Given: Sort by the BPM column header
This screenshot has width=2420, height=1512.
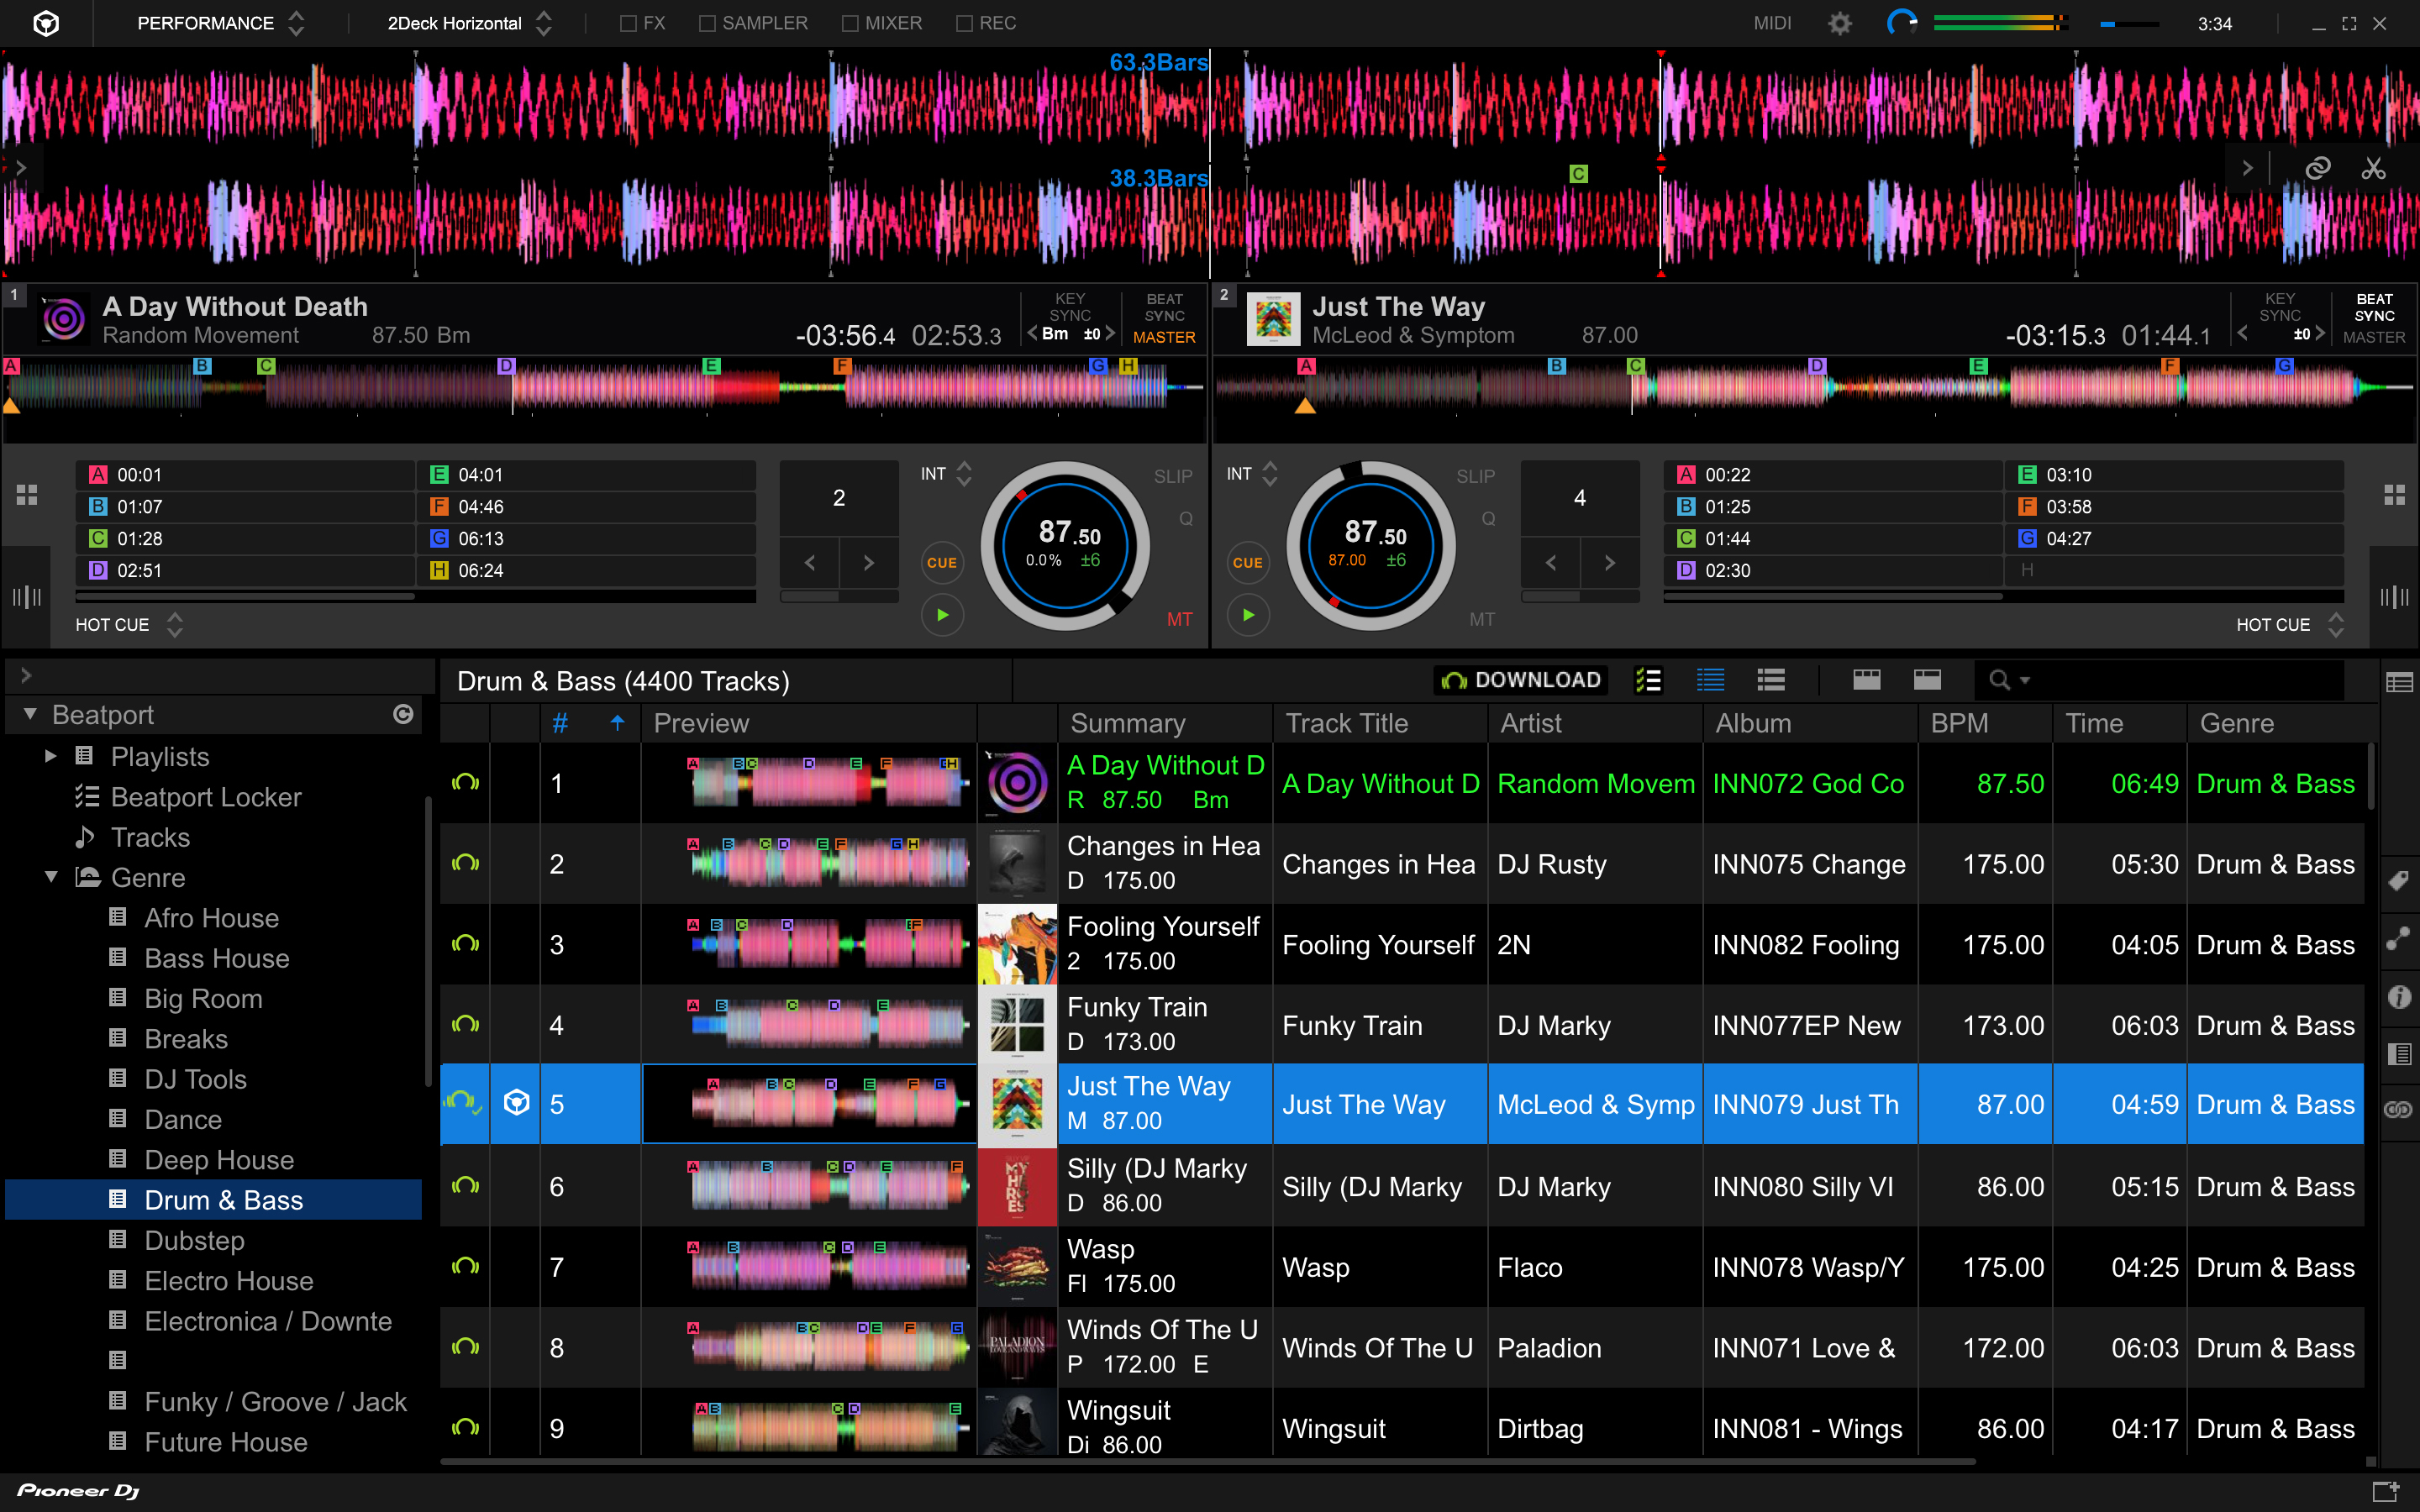Looking at the screenshot, I should pyautogui.click(x=1959, y=723).
